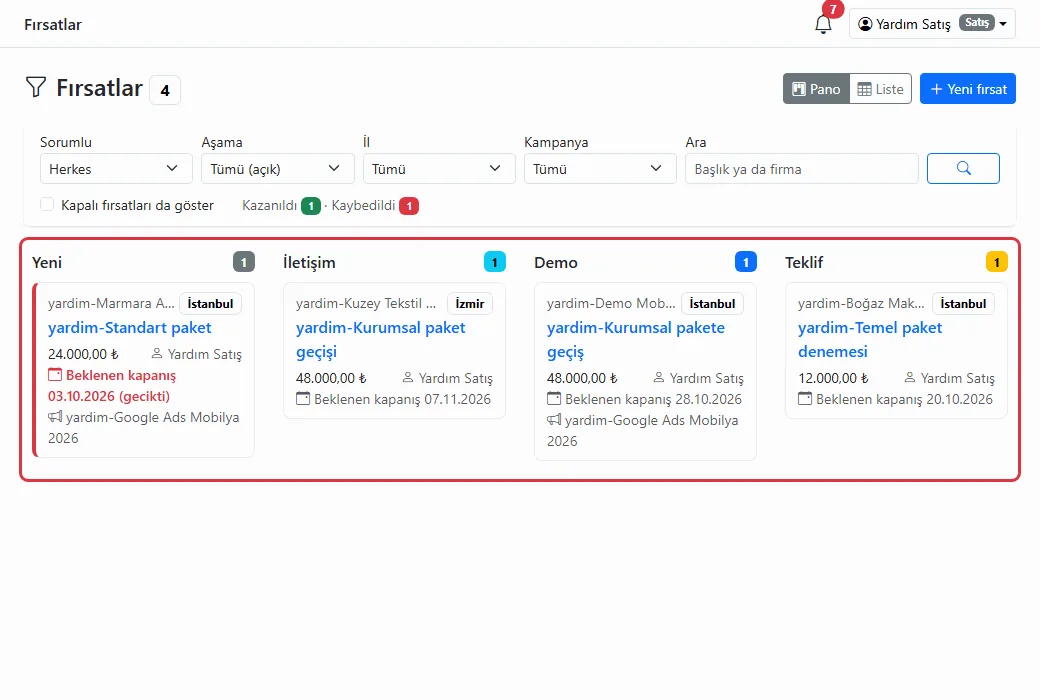Open the yardim-Kurumsal pakete geçiş deal

635,340
